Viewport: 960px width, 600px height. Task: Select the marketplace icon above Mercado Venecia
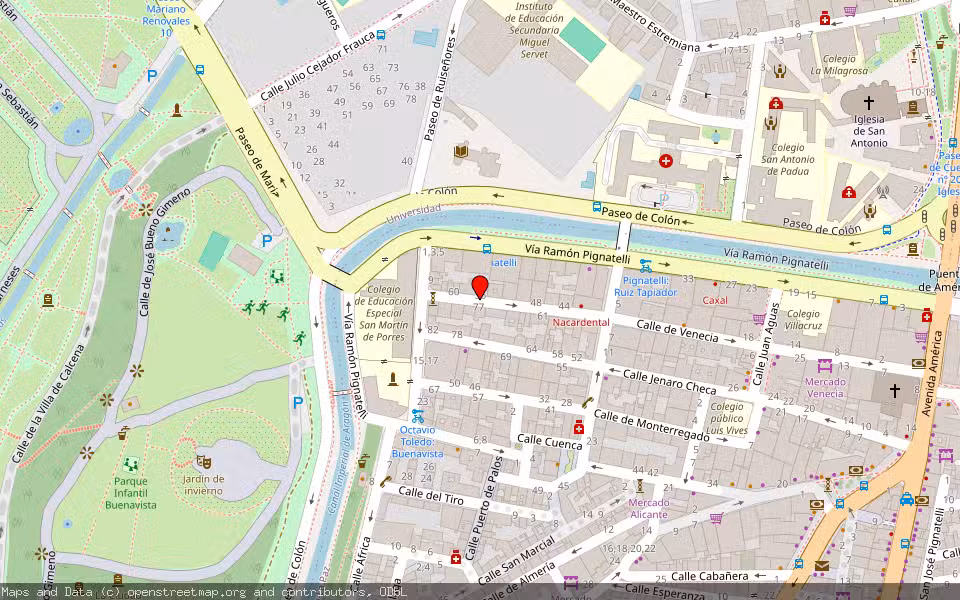coord(825,366)
